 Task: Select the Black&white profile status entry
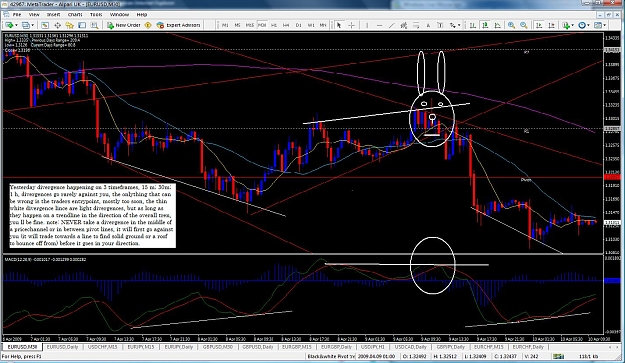[331, 356]
